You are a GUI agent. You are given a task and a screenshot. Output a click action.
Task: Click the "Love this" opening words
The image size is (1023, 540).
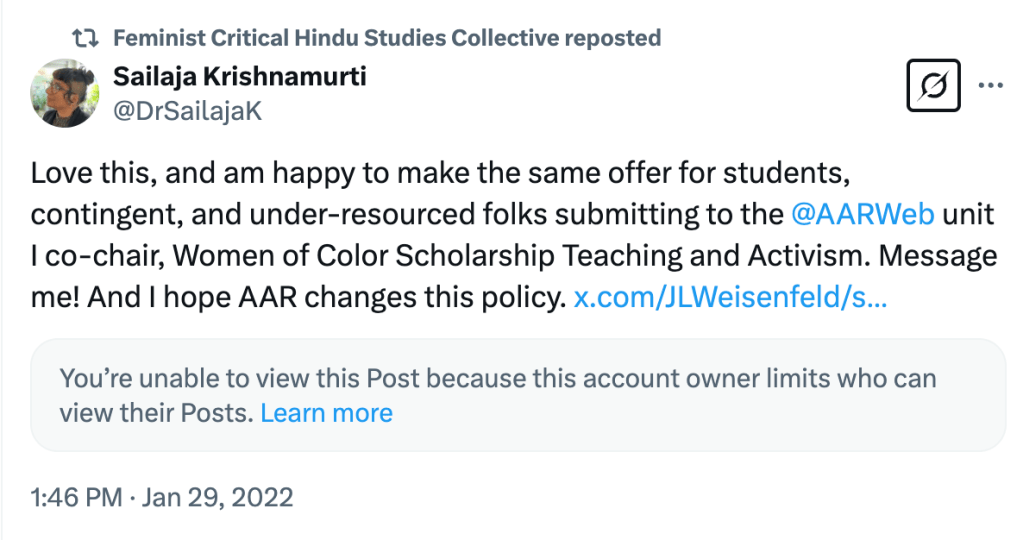click(x=85, y=172)
